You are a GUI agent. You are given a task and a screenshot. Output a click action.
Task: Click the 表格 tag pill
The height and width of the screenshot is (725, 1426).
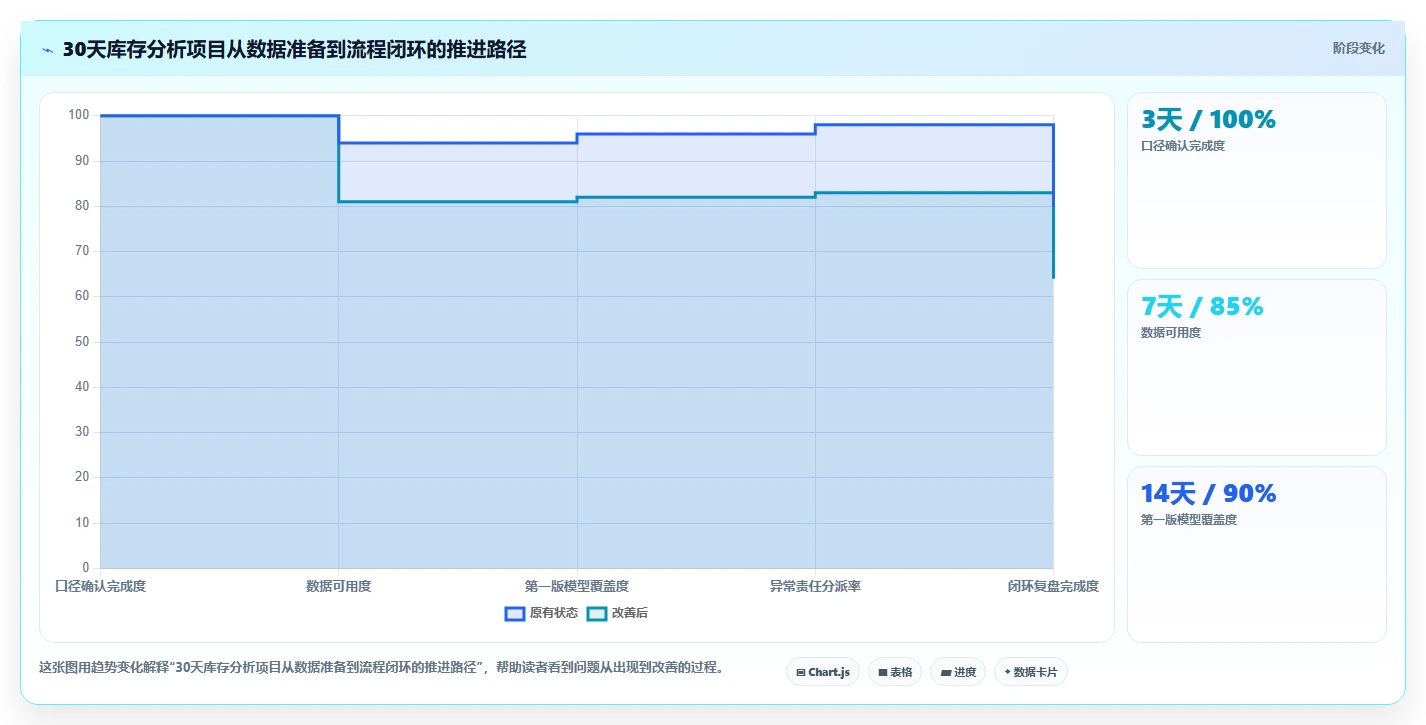point(895,672)
